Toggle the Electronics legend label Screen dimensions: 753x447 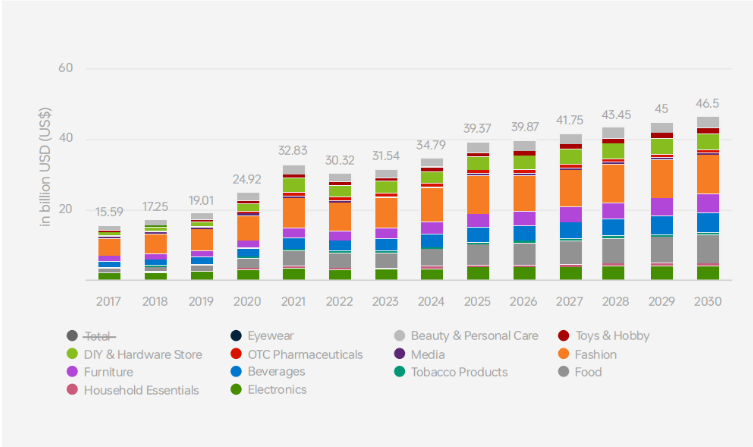277,389
